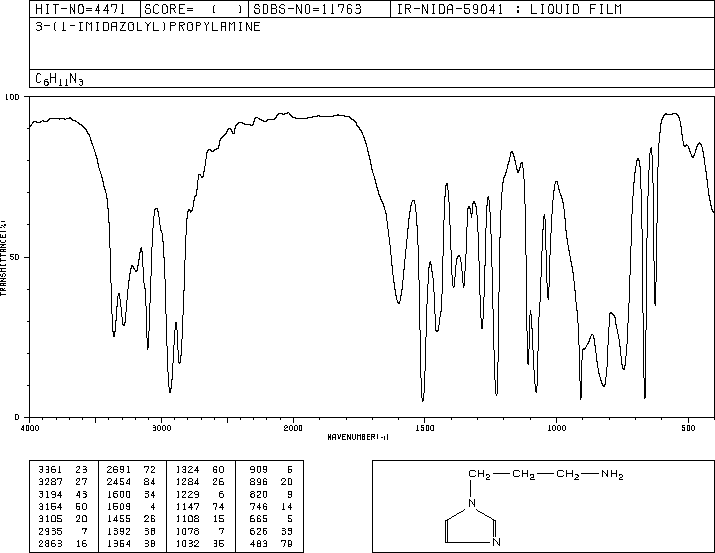This screenshot has height=553, width=715.
Task: Select the 626 row in the last table column
Action: [271, 531]
